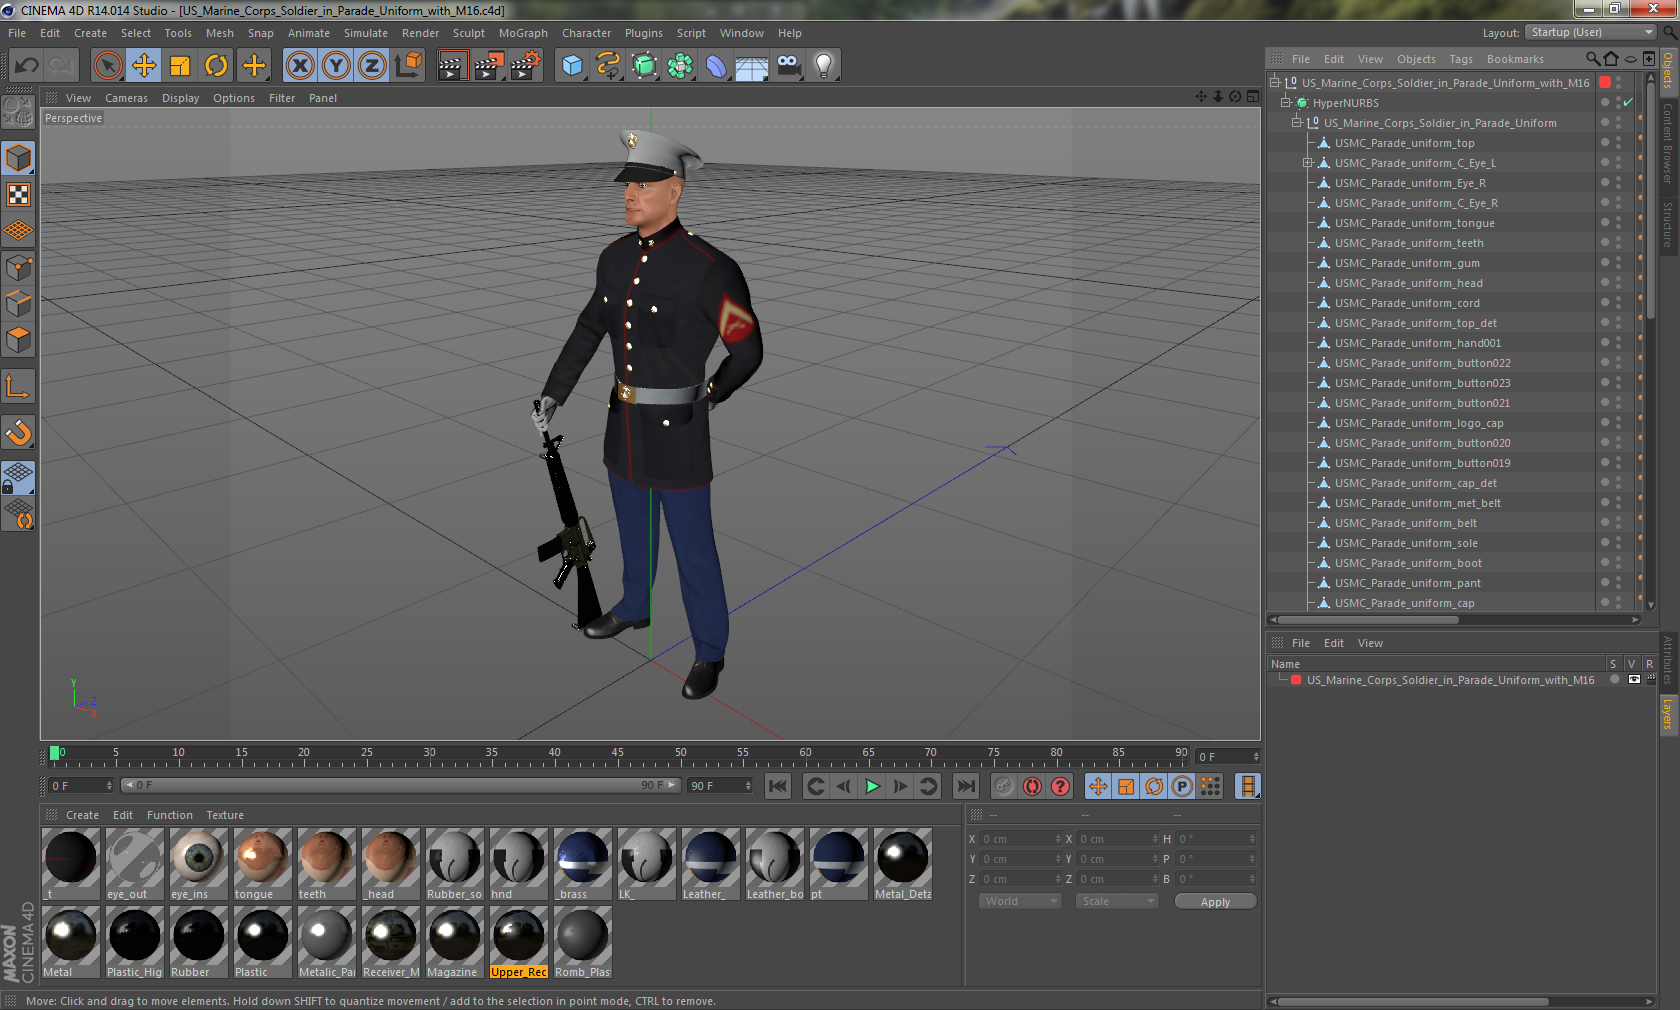This screenshot has width=1680, height=1010.
Task: Add floor environment object icon
Action: pos(752,66)
